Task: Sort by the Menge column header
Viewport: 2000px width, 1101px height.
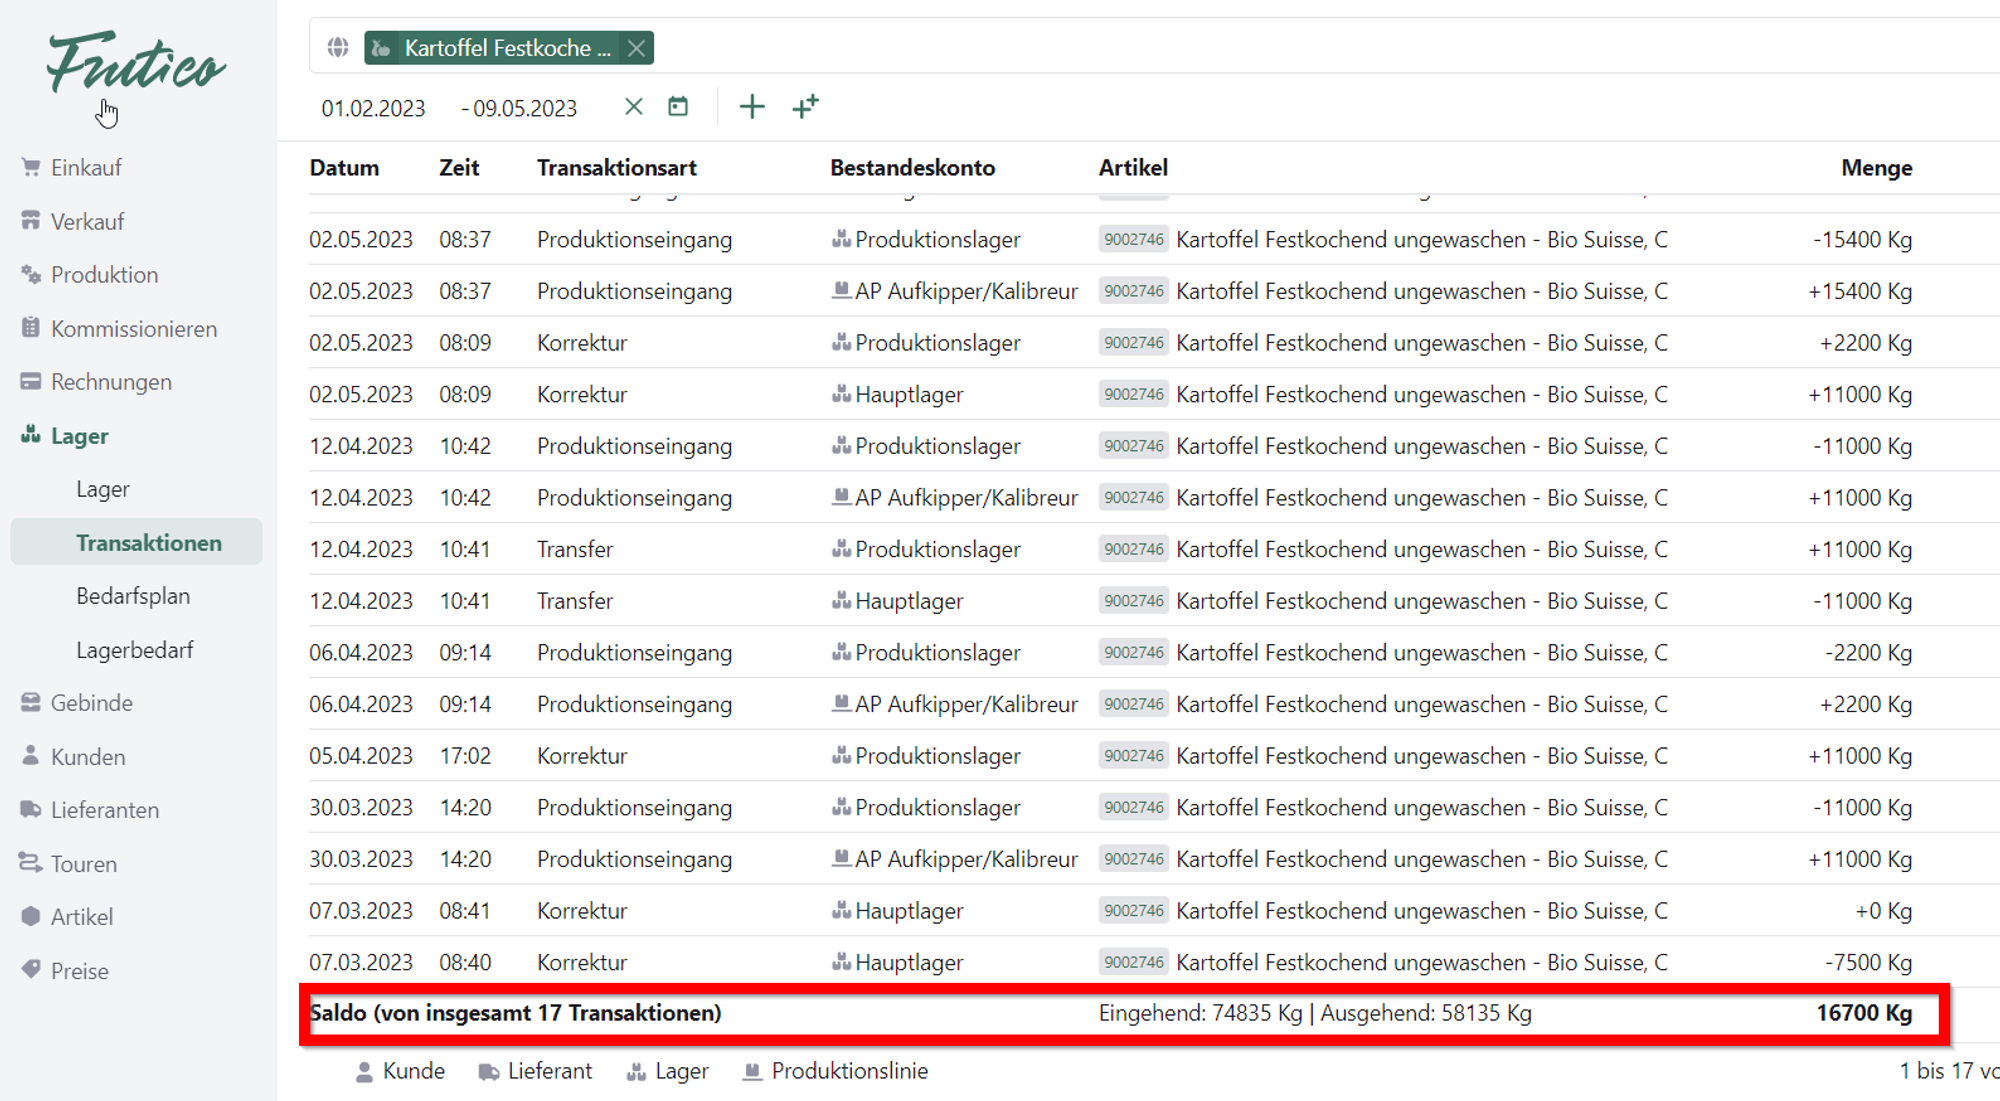Action: click(x=1876, y=168)
